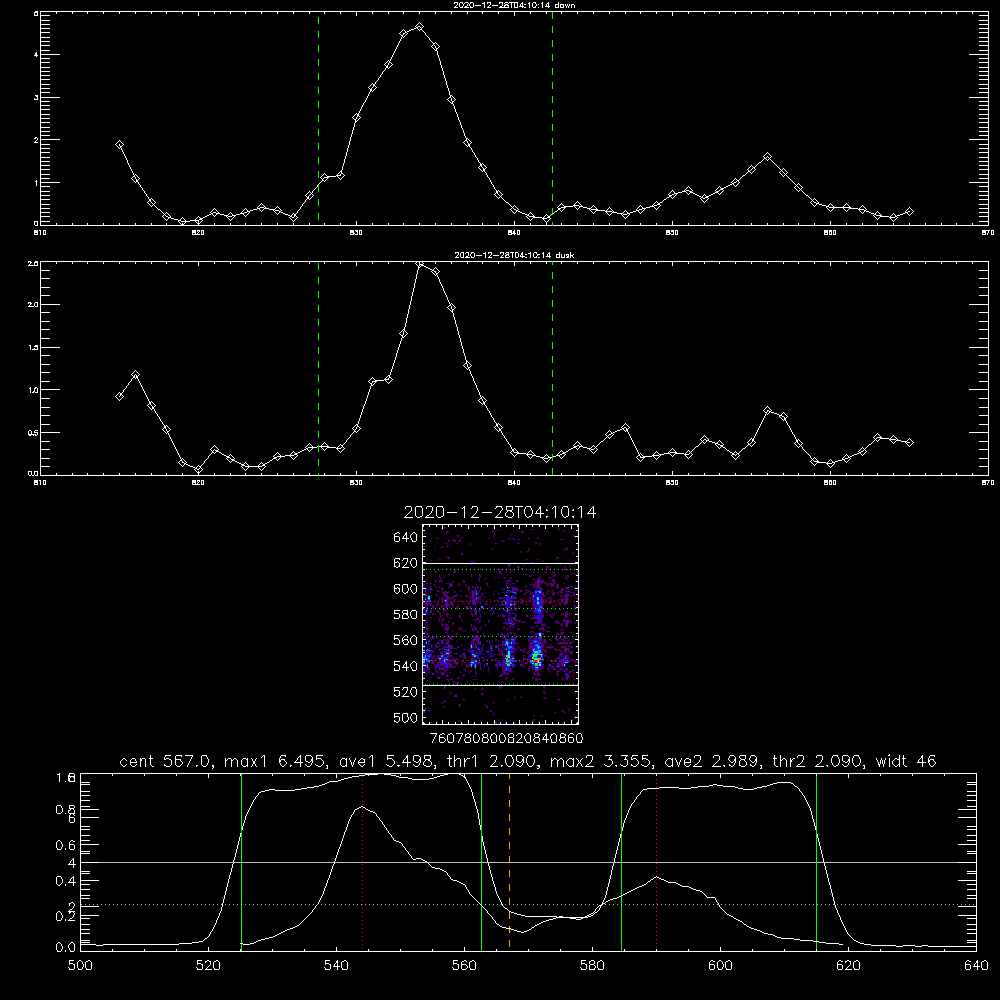Click the orange dashed center line
Screen dimensions: 1000x1000
click(509, 861)
